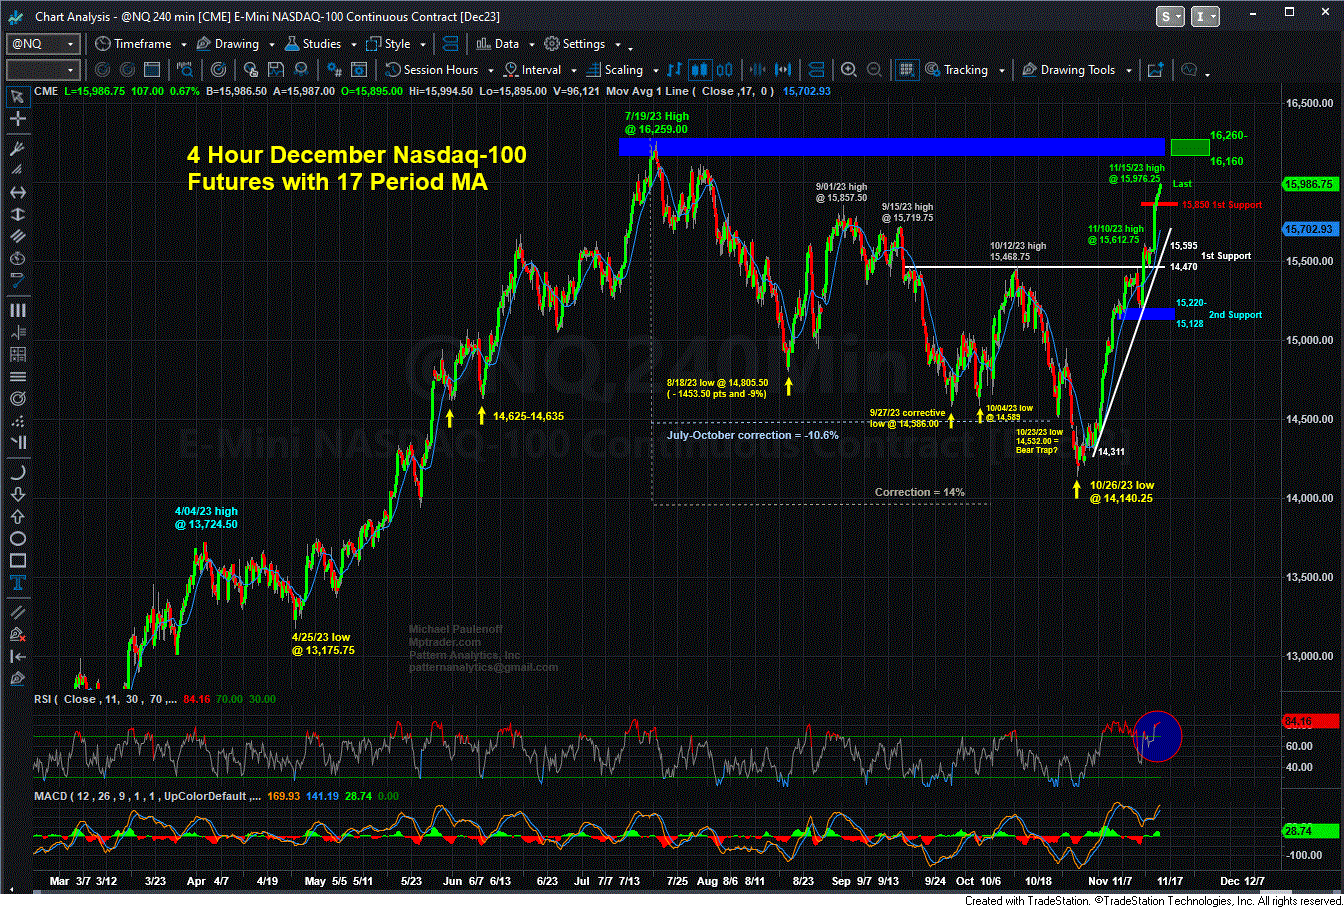1344x907 pixels.
Task: Click the Session Hours button
Action: click(433, 70)
